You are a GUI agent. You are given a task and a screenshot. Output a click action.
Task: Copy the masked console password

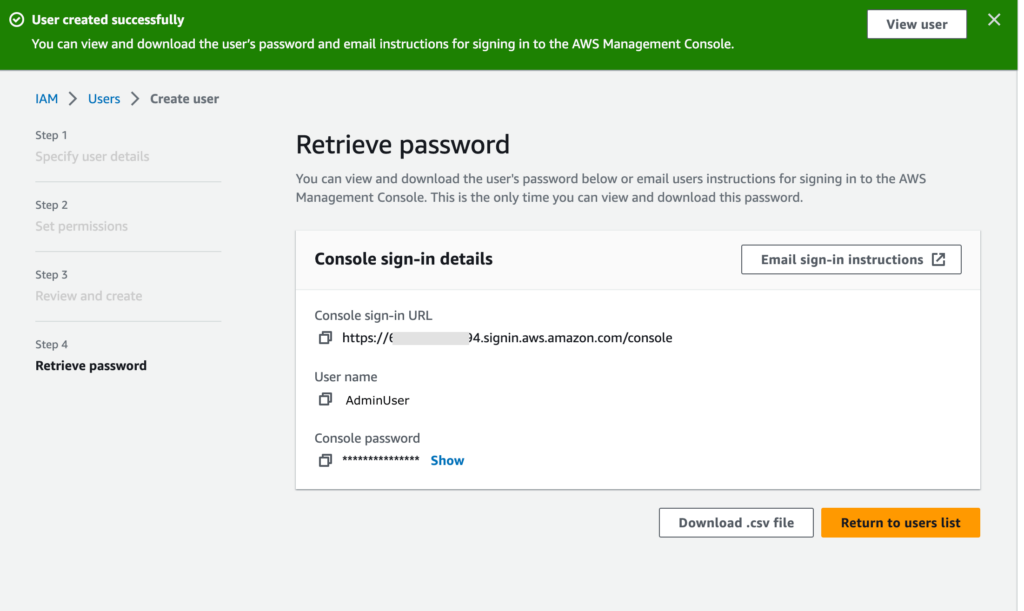(x=325, y=461)
